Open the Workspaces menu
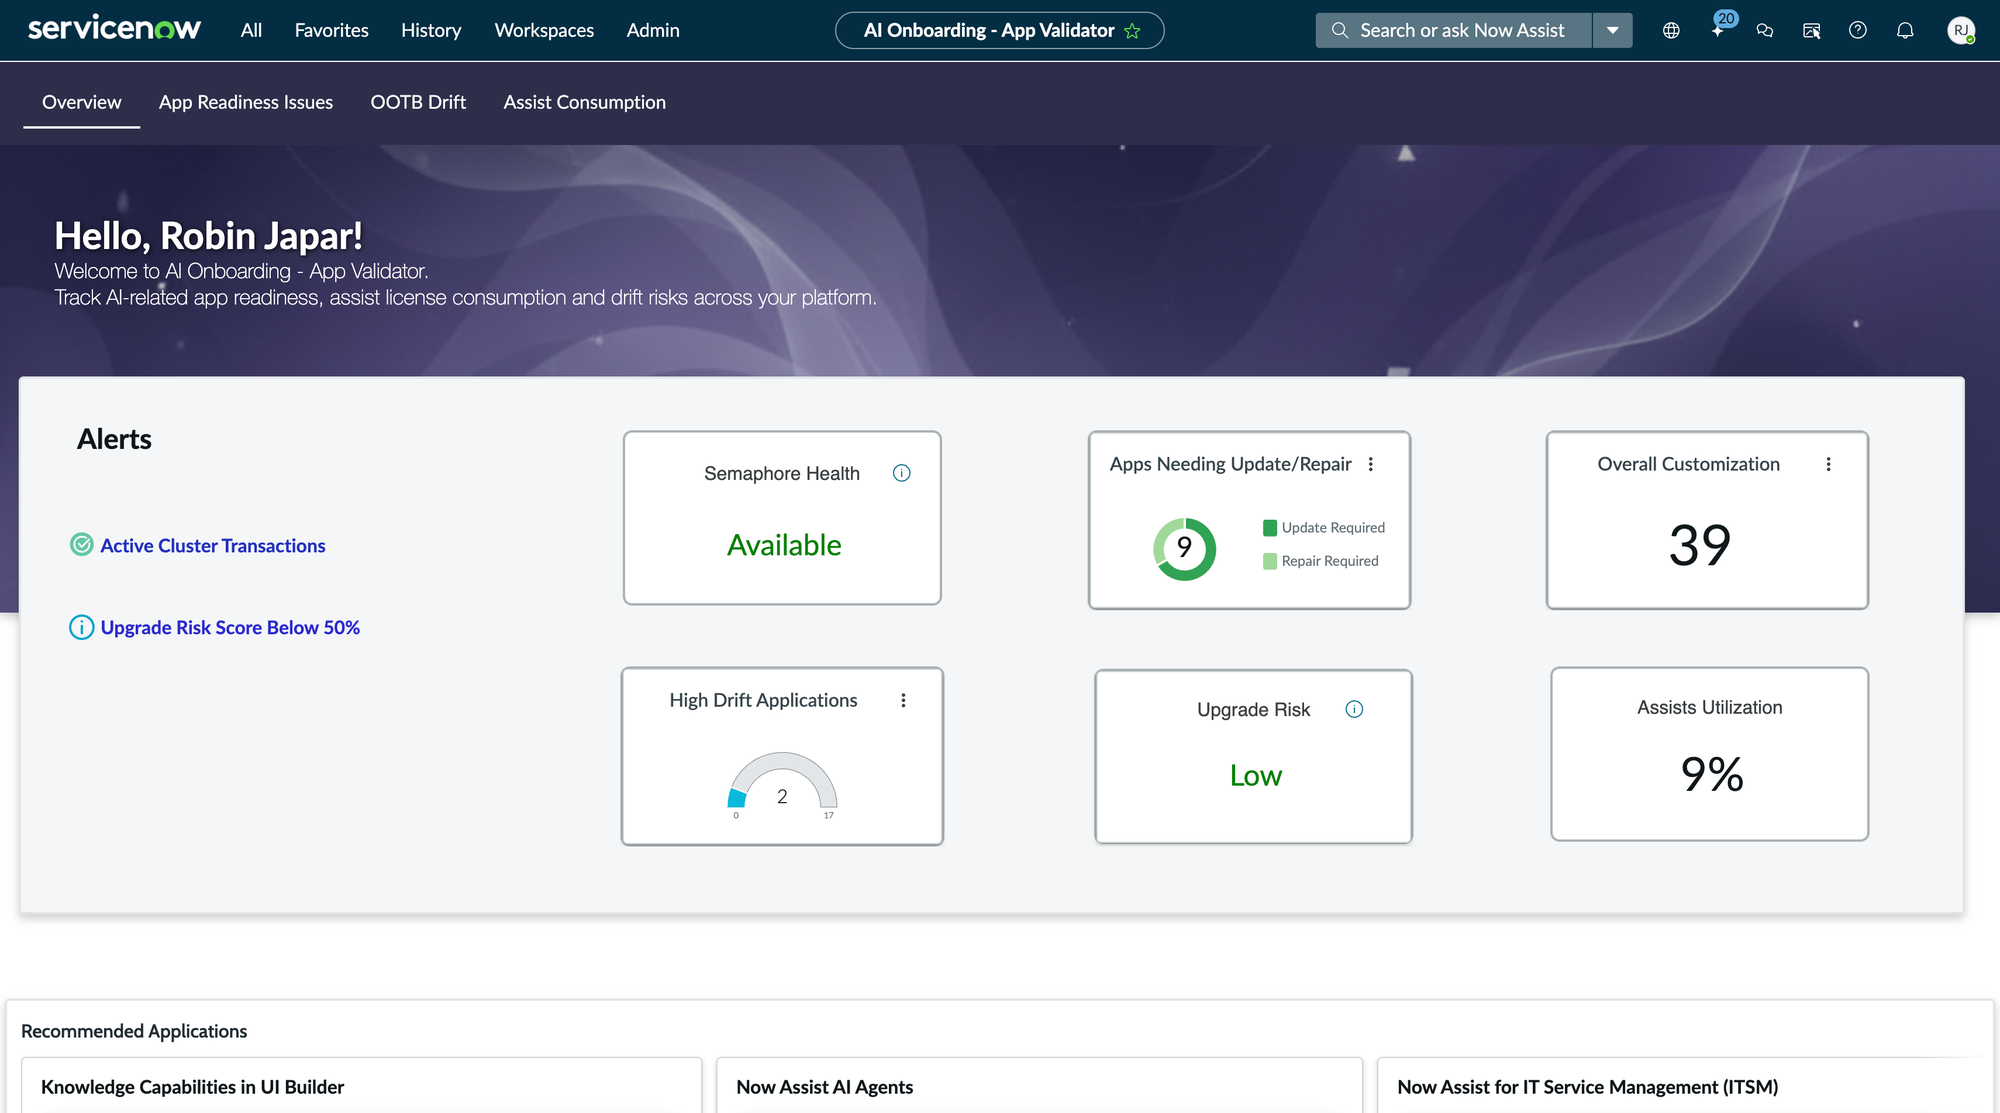The height and width of the screenshot is (1113, 2000). pyautogui.click(x=544, y=31)
